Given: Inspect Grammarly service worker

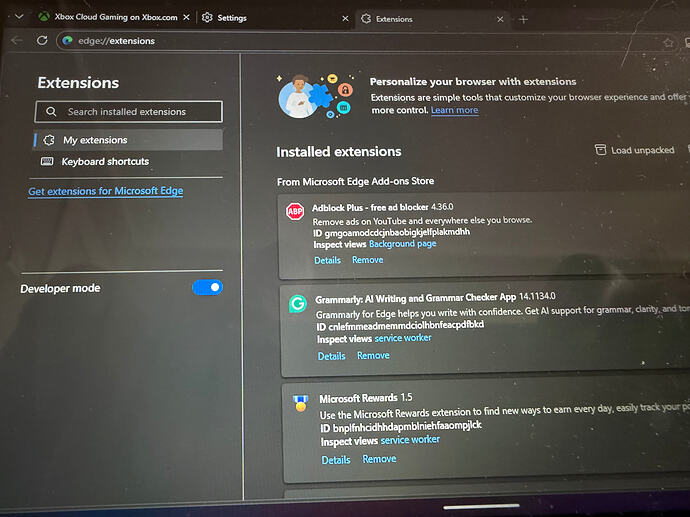Looking at the screenshot, I should tap(403, 338).
